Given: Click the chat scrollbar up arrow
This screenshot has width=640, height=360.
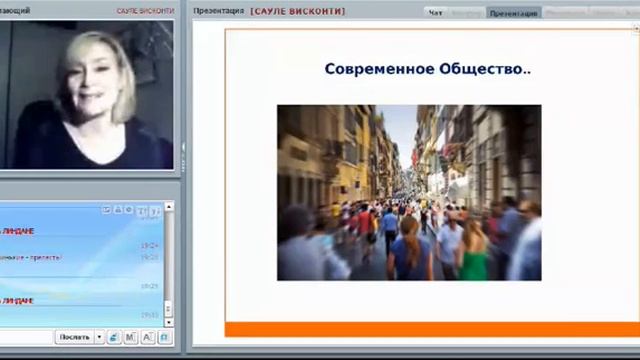Looking at the screenshot, I should 169,207.
